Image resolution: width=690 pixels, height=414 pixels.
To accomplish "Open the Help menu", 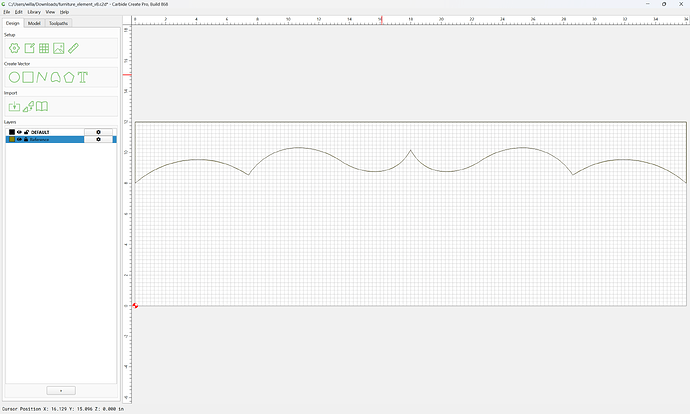I will coord(64,12).
